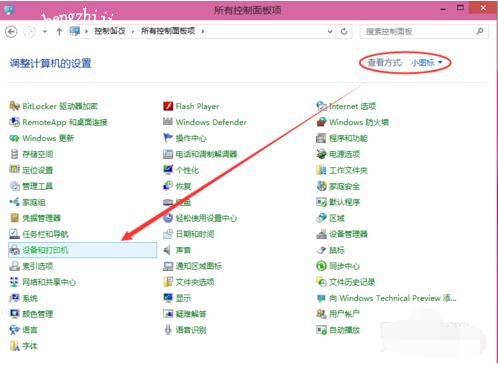Open 任务栏和导航 icon
The image size is (498, 365).
click(14, 234)
